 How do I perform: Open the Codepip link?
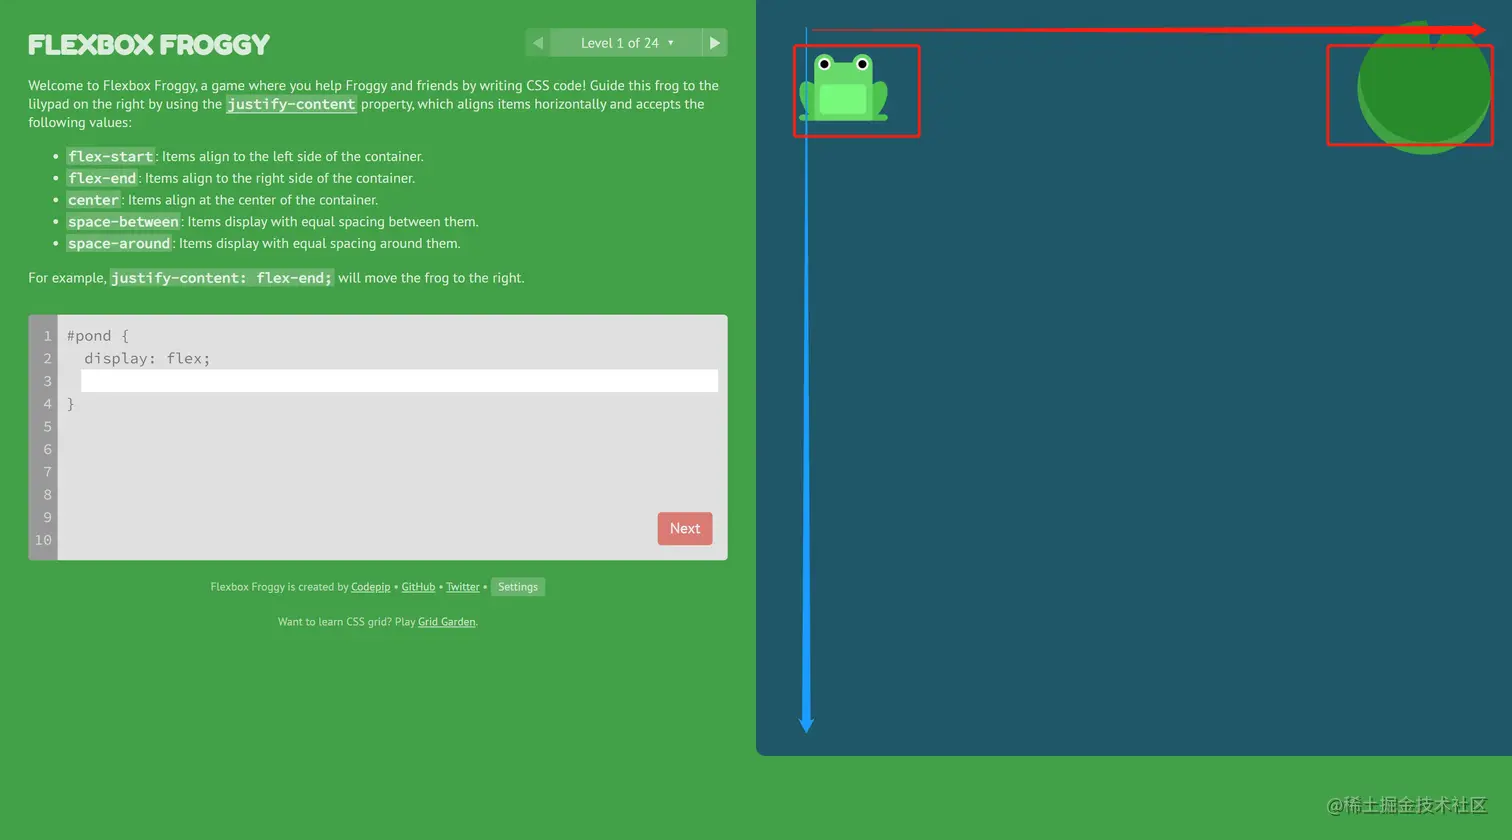[370, 587]
